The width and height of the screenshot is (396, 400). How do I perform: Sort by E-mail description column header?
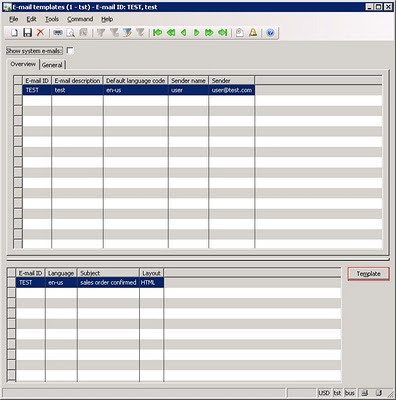tap(77, 81)
